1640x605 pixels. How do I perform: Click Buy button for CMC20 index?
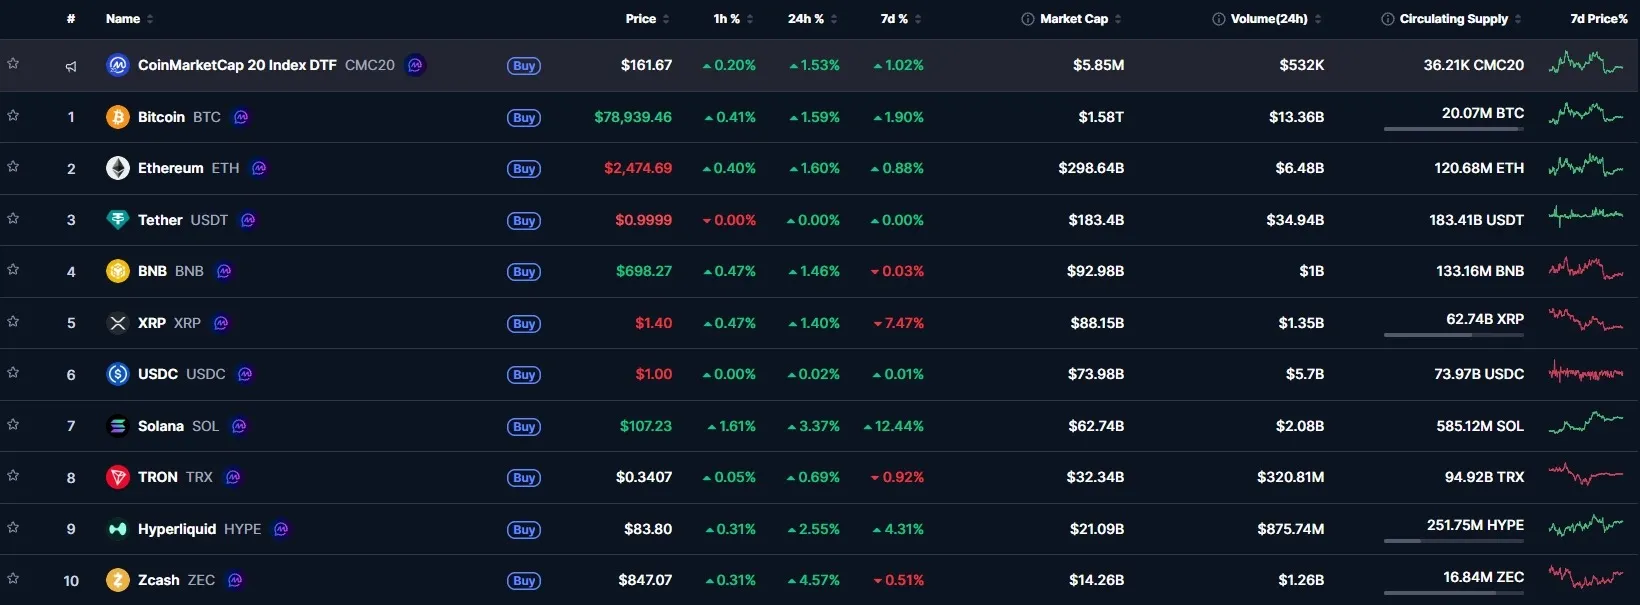coord(524,66)
